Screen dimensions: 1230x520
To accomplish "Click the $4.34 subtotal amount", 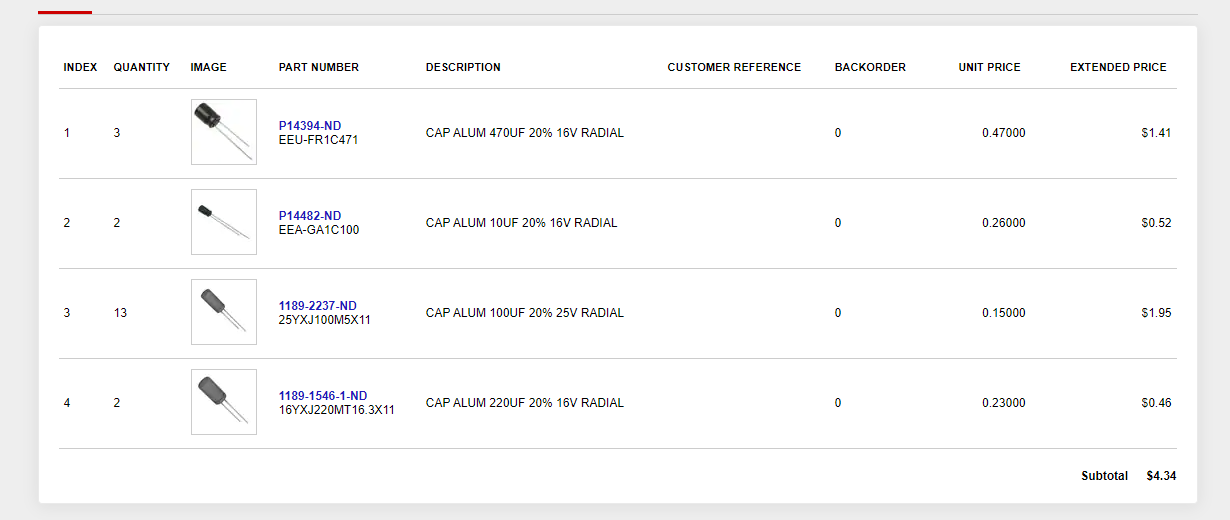I will point(1161,476).
